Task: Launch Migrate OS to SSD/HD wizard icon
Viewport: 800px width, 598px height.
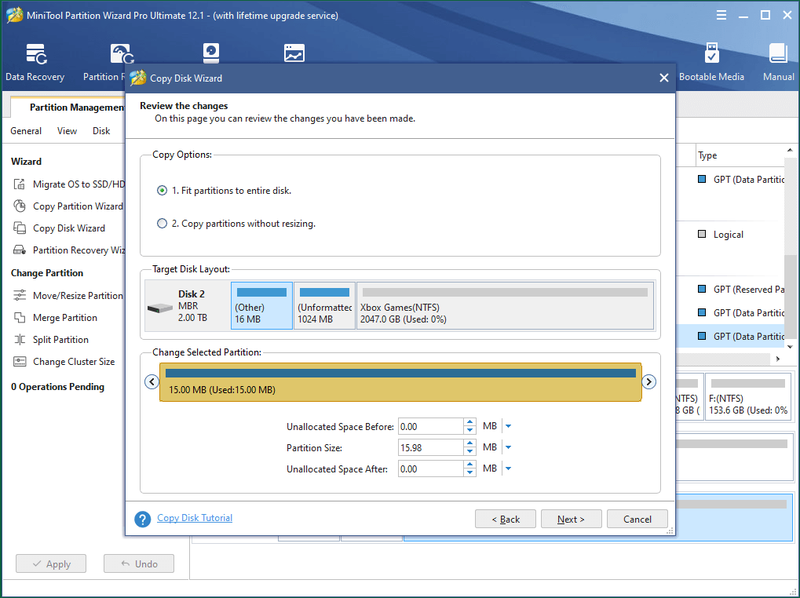Action: [x=19, y=184]
